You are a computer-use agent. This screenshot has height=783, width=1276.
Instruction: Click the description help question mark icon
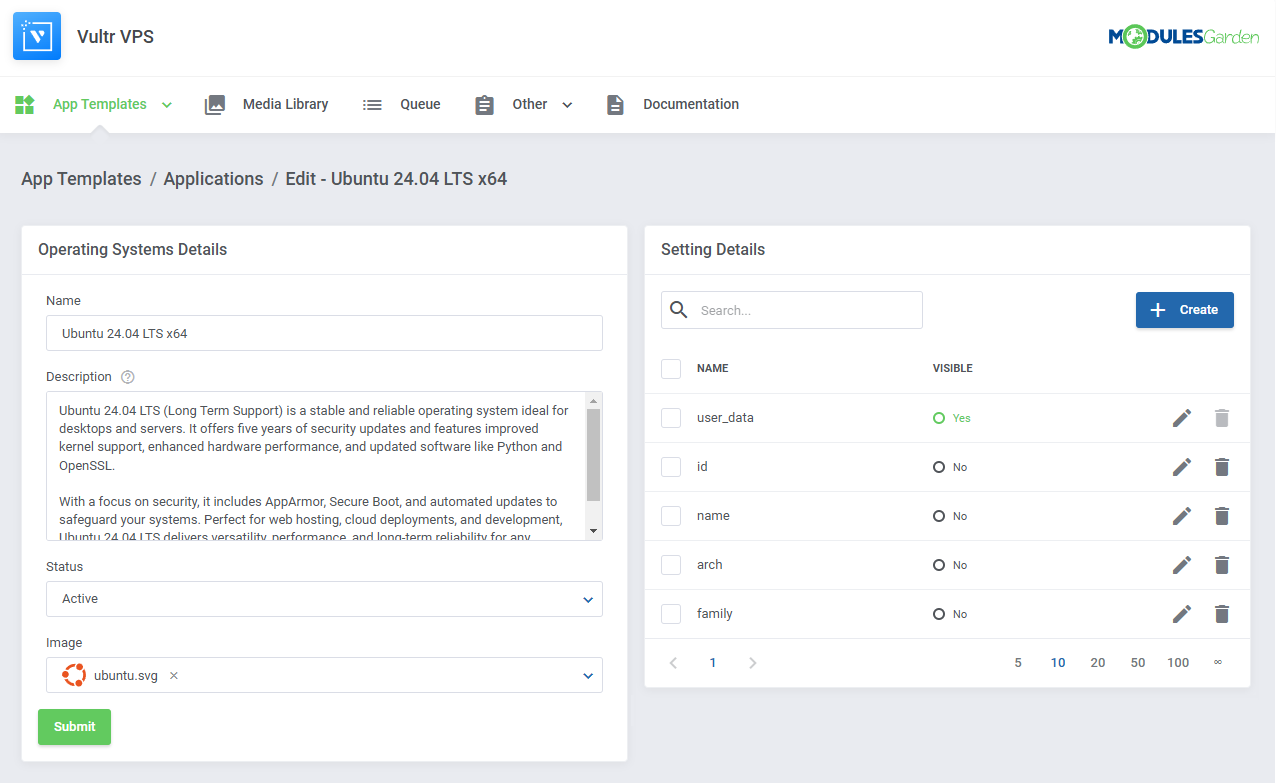(127, 376)
